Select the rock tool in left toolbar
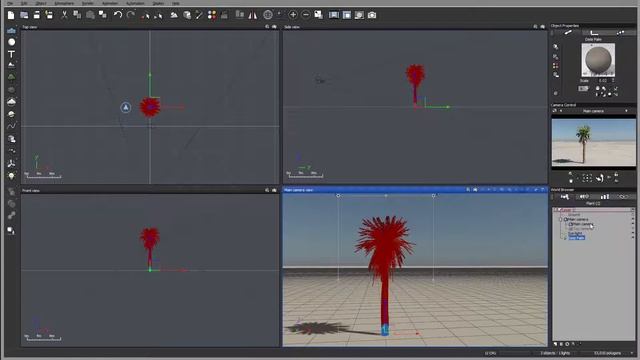 point(11,89)
